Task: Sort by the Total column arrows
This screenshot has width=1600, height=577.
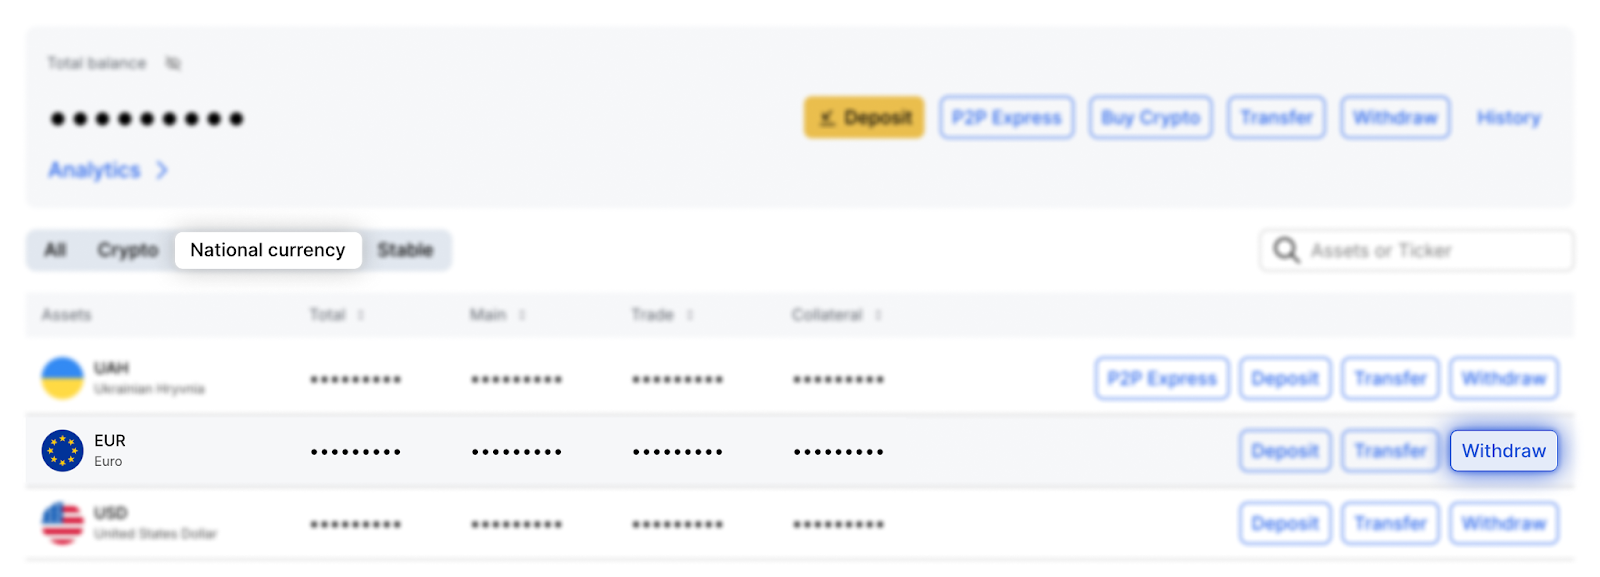Action: [x=360, y=315]
